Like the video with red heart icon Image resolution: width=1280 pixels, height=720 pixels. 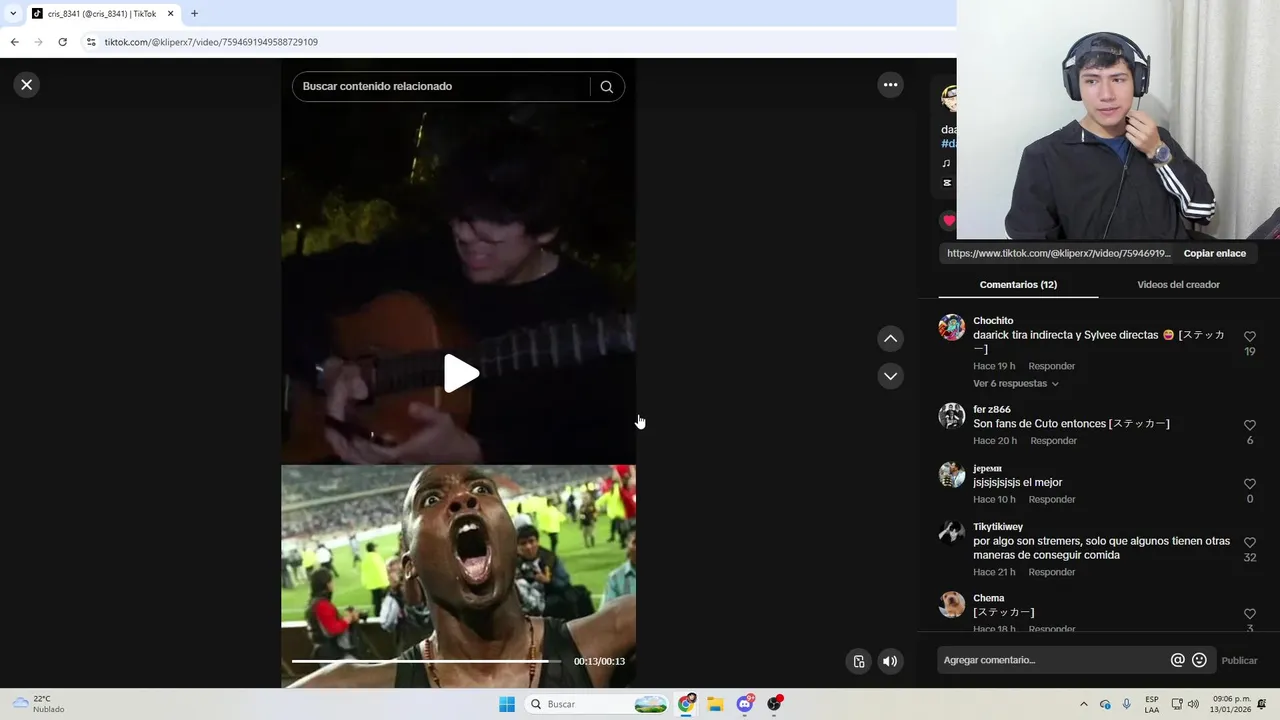(x=949, y=221)
